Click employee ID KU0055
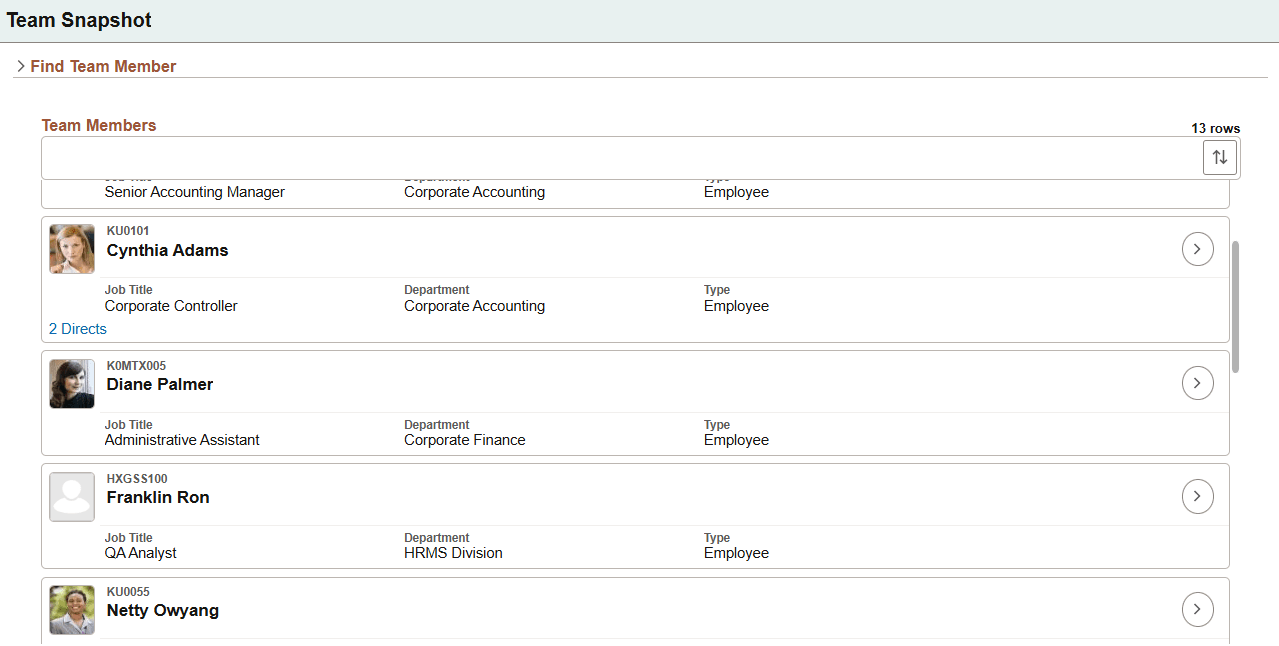Viewport: 1279px width, 646px height. (128, 592)
